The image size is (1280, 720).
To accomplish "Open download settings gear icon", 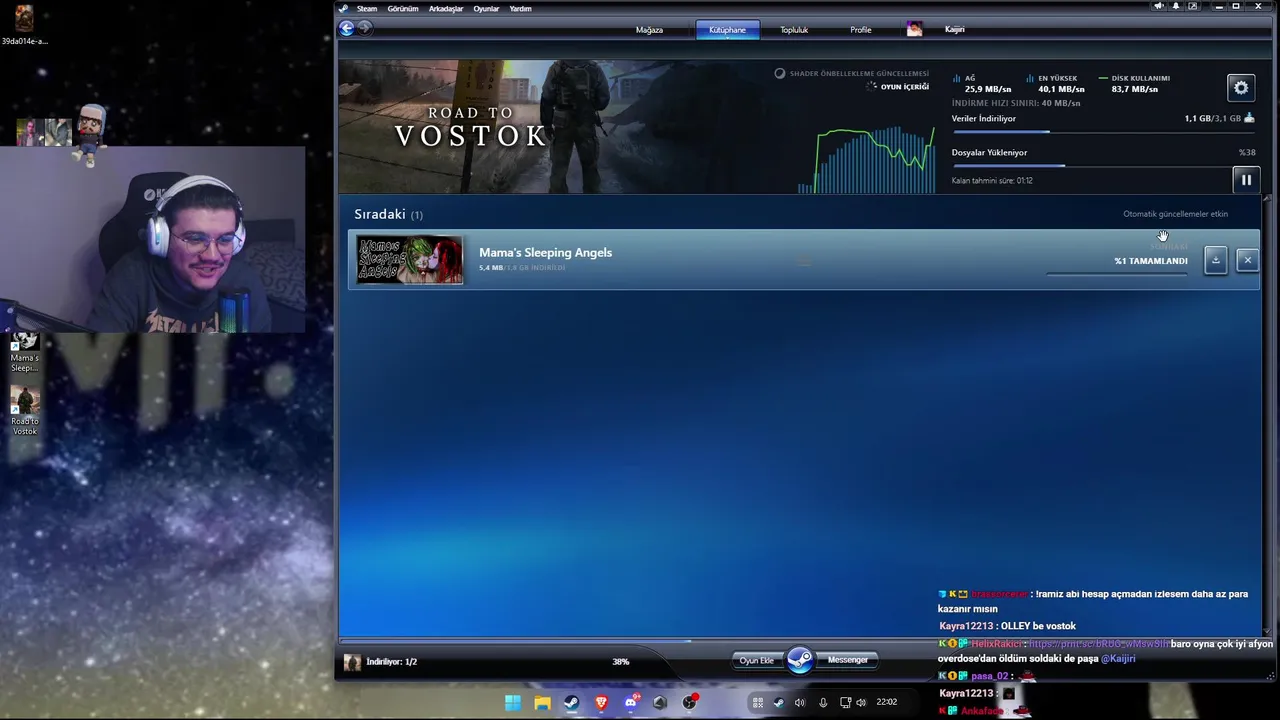I will click(x=1241, y=88).
